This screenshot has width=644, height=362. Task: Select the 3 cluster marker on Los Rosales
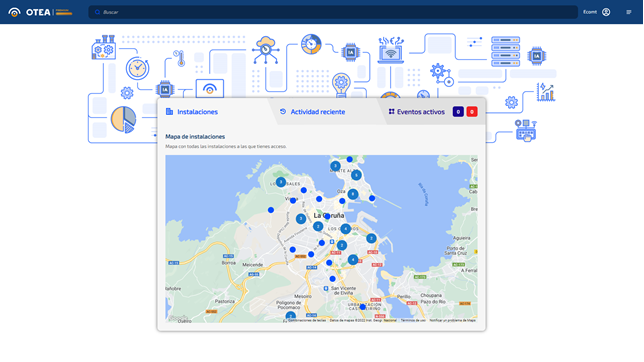point(281,182)
